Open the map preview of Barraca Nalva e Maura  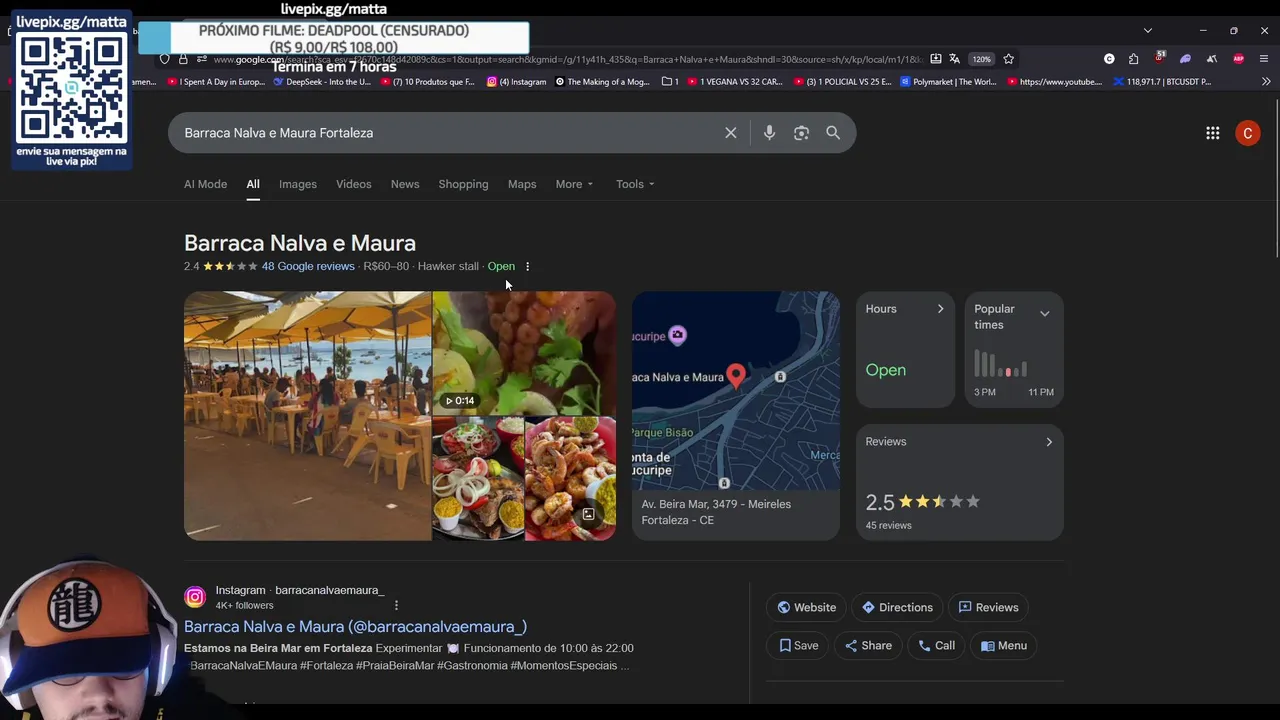[736, 391]
